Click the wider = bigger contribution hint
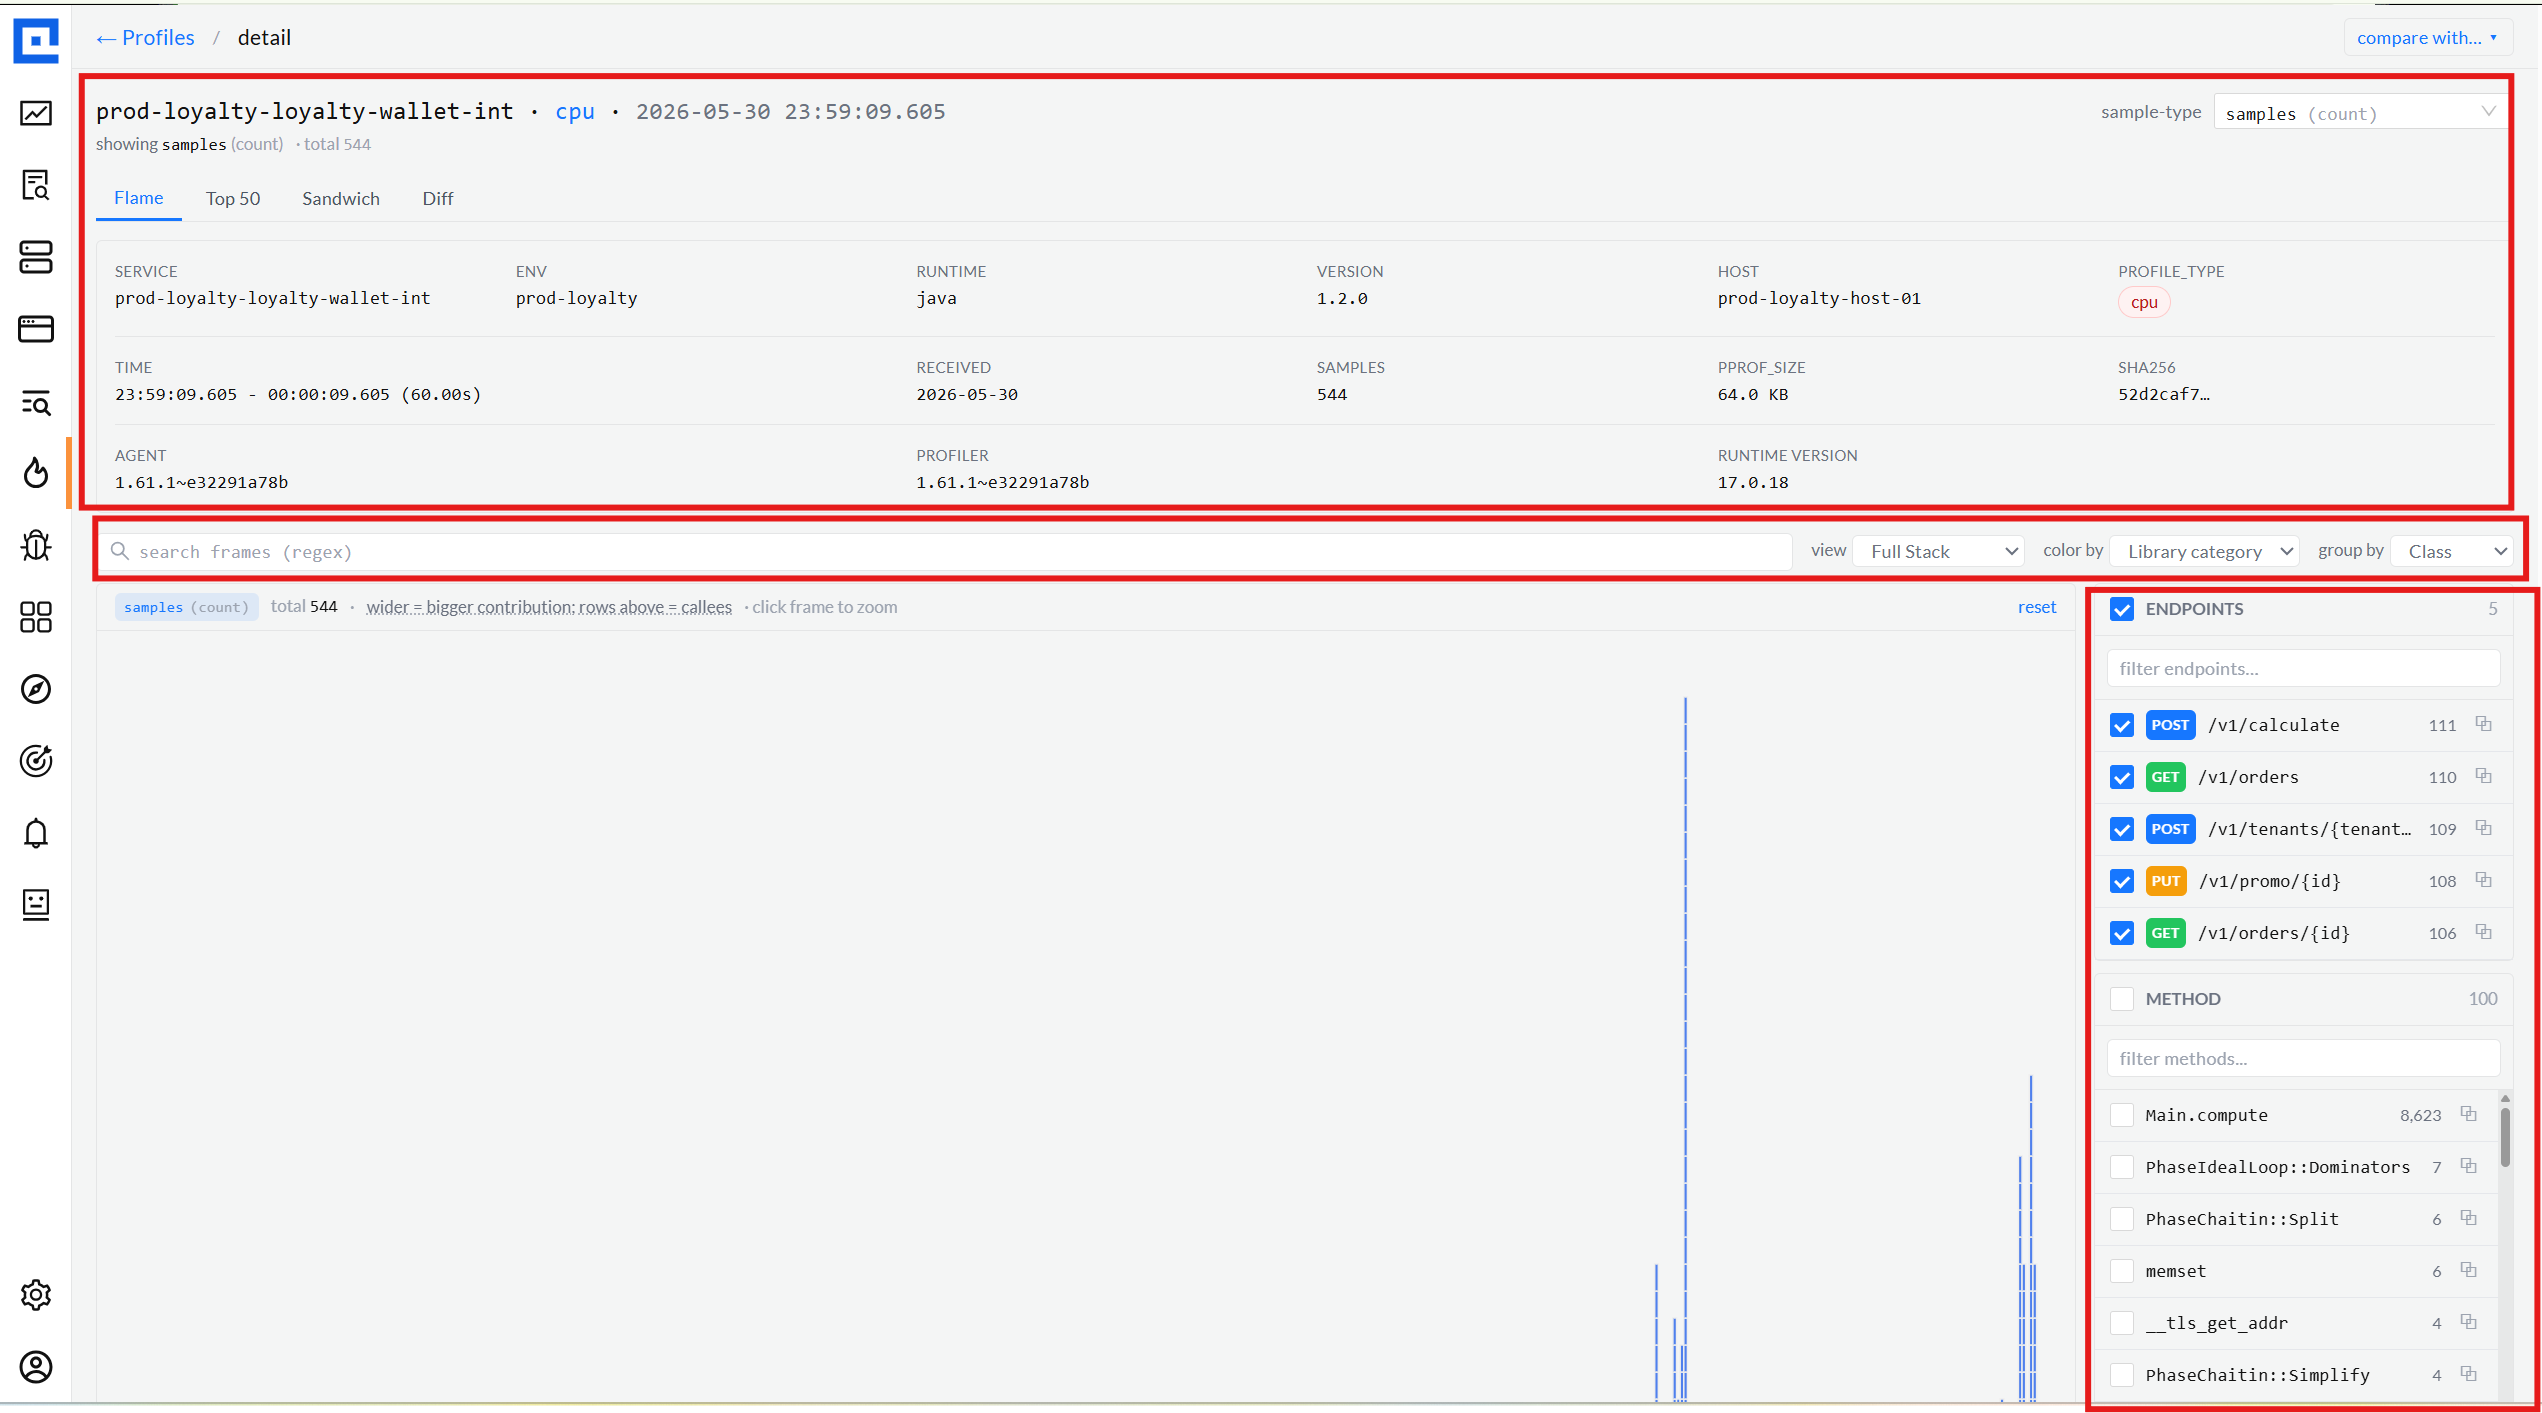This screenshot has width=2542, height=1413. click(549, 607)
